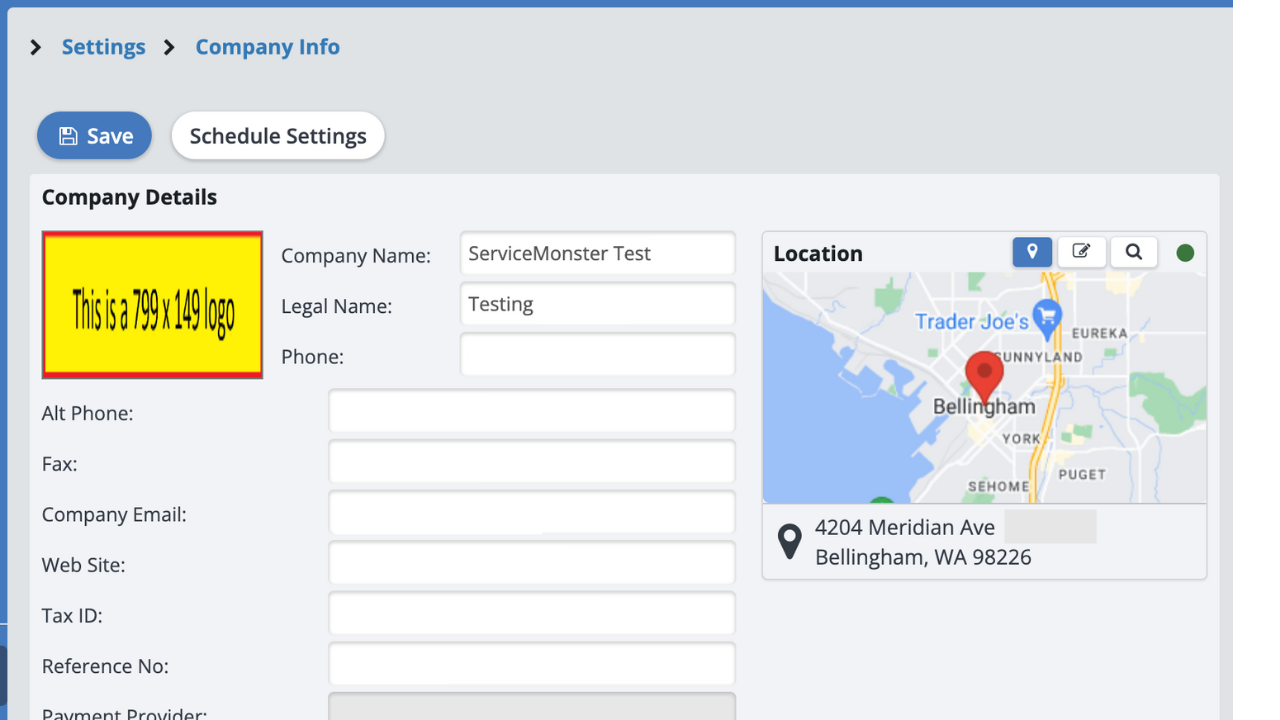Click into the Legal Name field

[597, 304]
